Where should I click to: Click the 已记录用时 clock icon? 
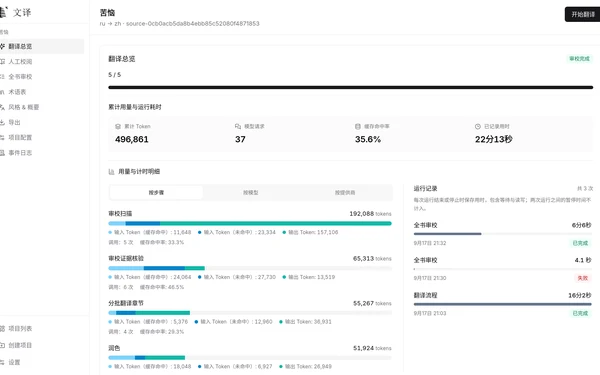pos(478,126)
